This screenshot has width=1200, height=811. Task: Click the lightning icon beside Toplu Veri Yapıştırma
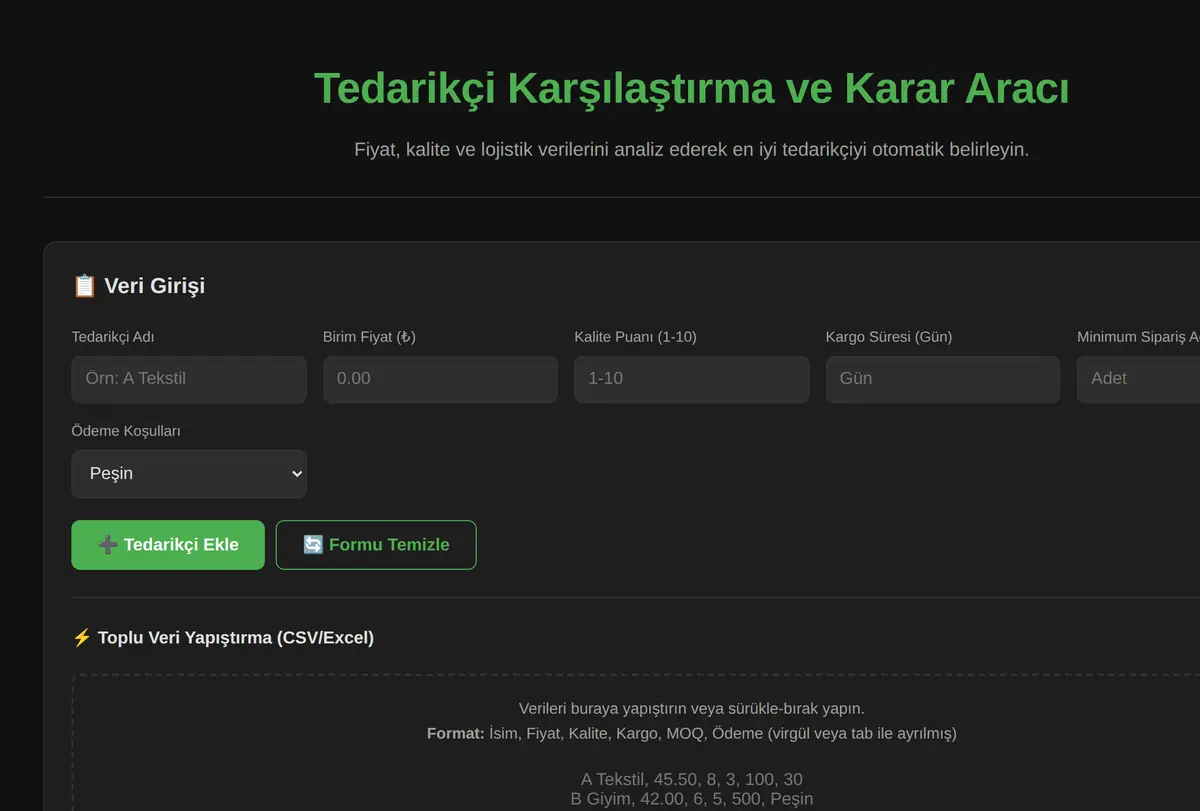click(x=82, y=637)
